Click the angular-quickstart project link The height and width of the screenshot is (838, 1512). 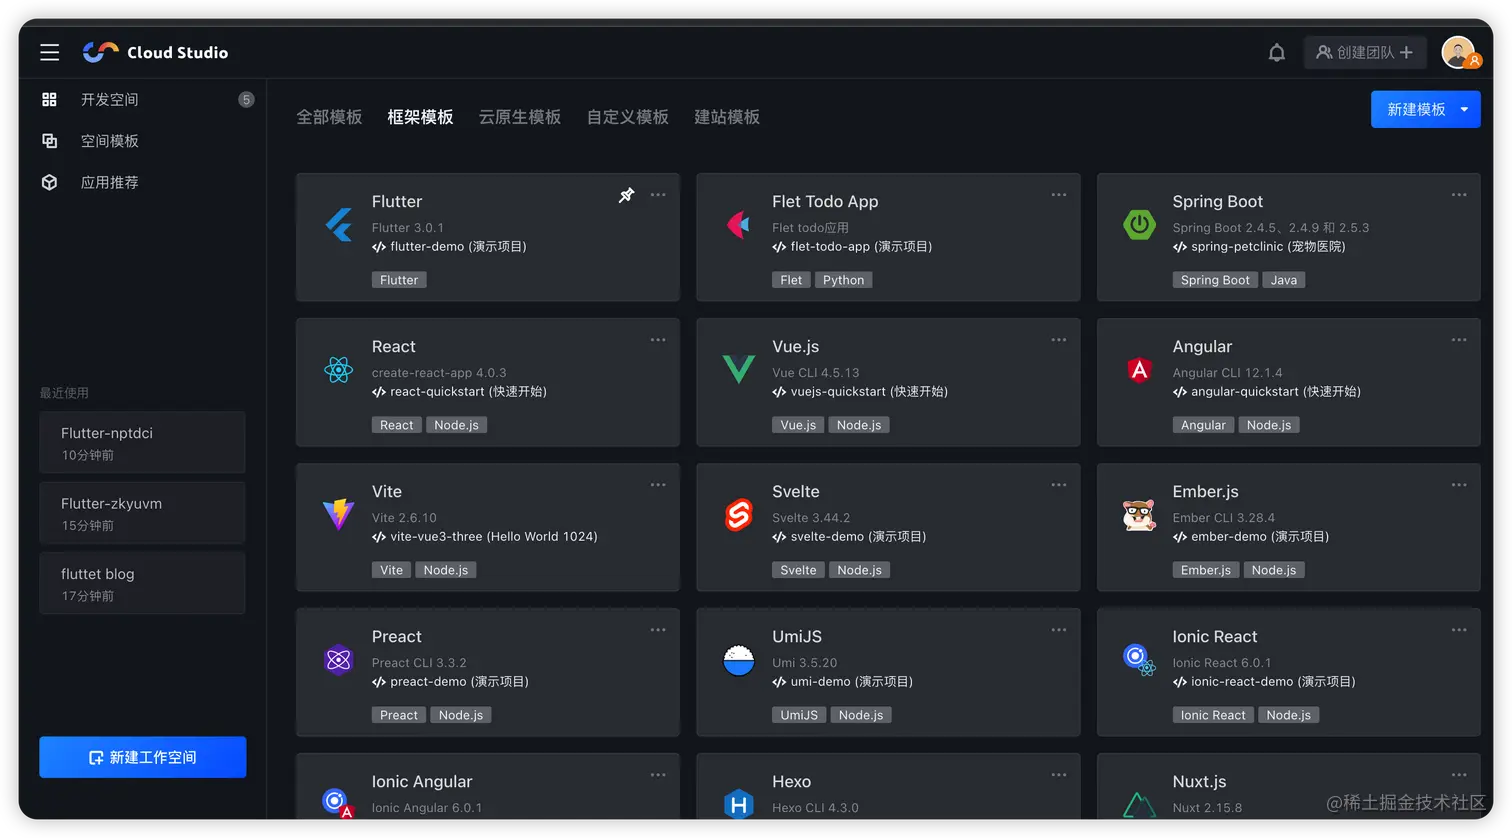tap(1267, 392)
